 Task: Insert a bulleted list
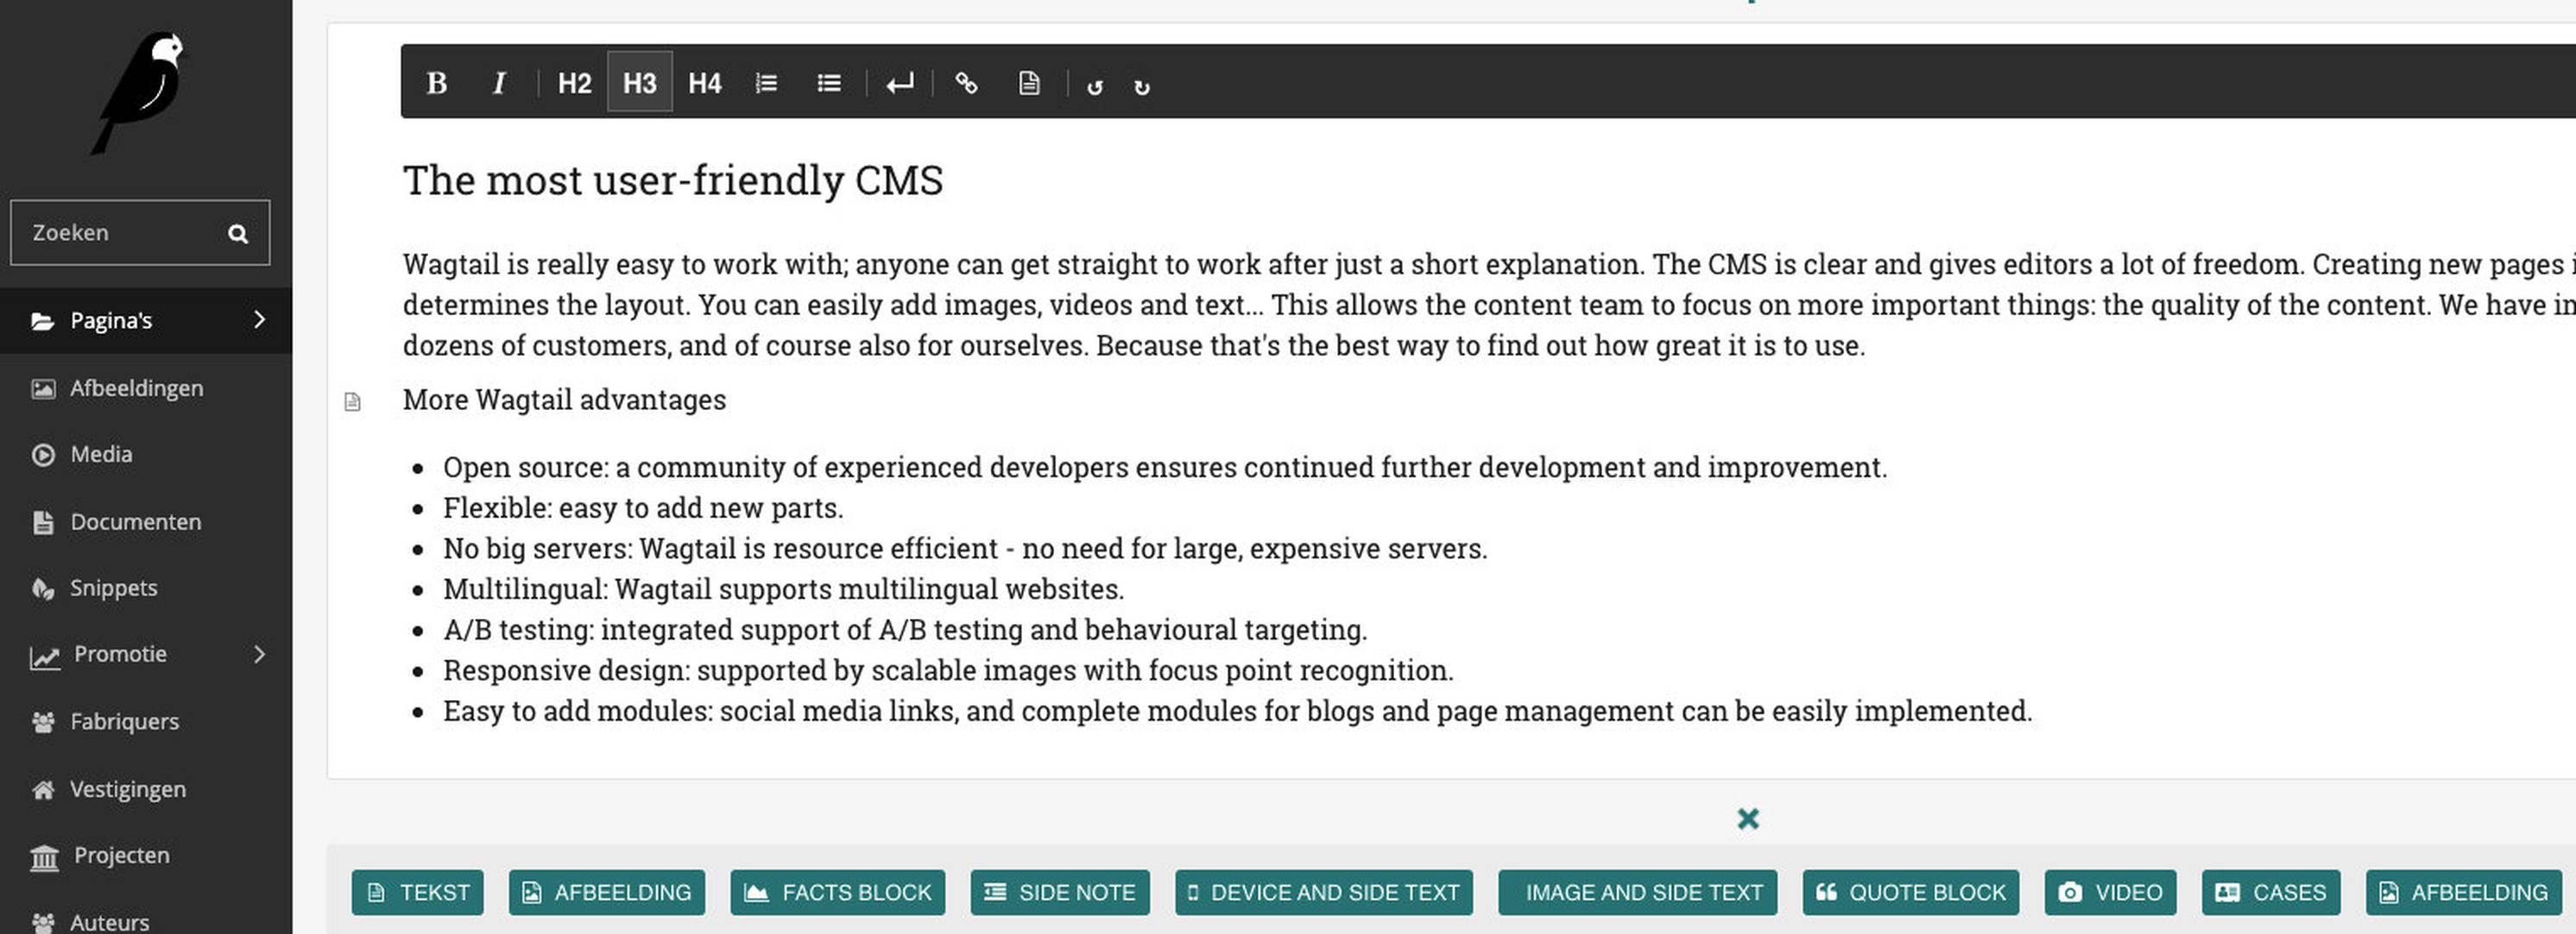829,83
